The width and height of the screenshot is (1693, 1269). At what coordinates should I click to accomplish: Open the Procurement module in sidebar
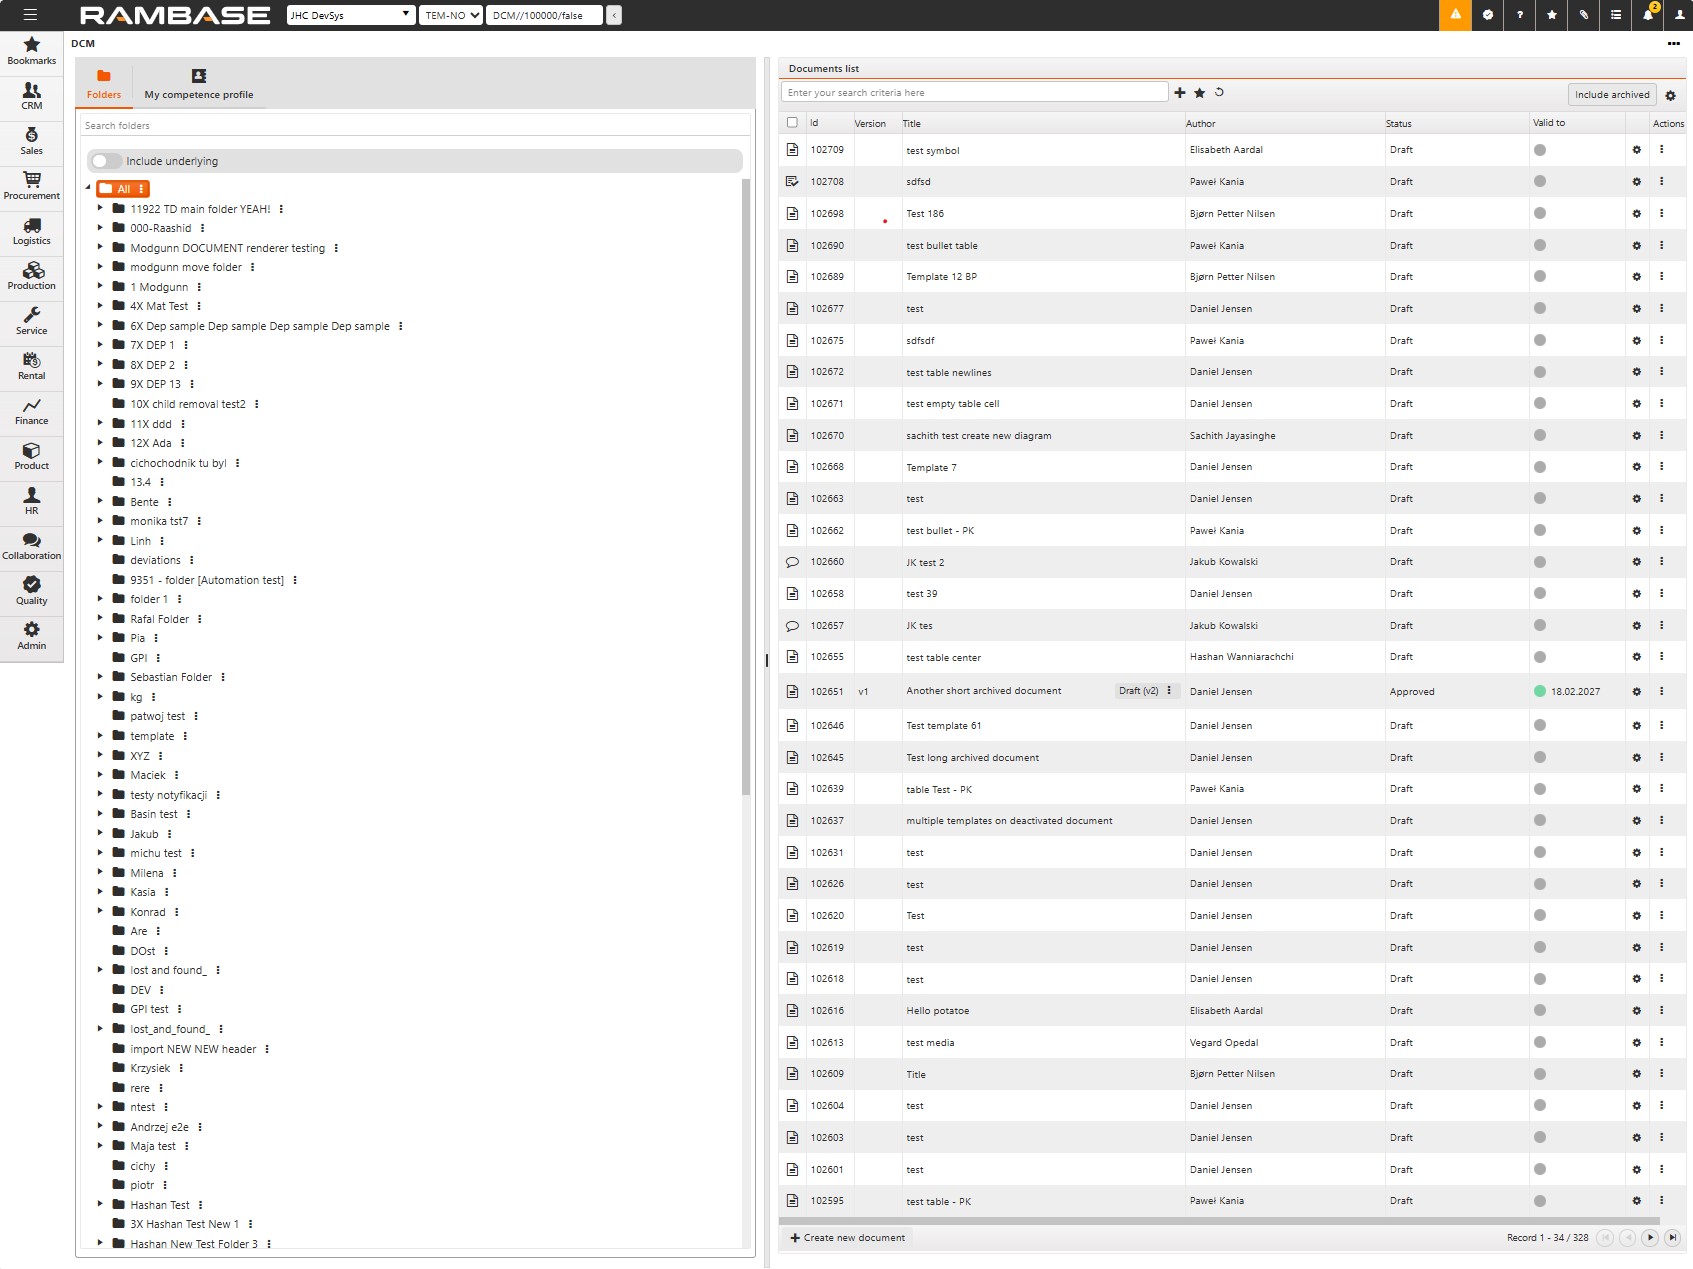coord(31,185)
